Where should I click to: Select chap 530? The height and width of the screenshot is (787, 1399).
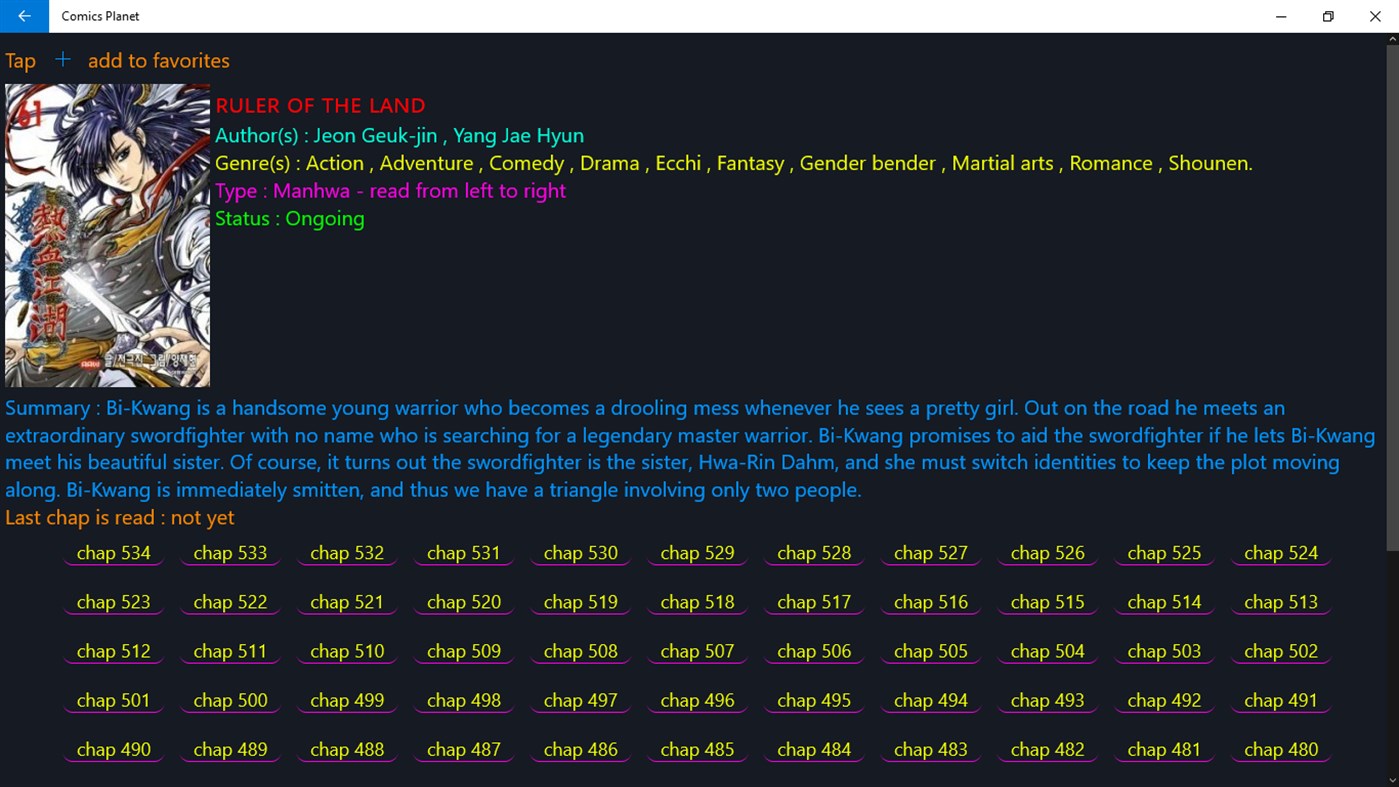click(x=581, y=553)
